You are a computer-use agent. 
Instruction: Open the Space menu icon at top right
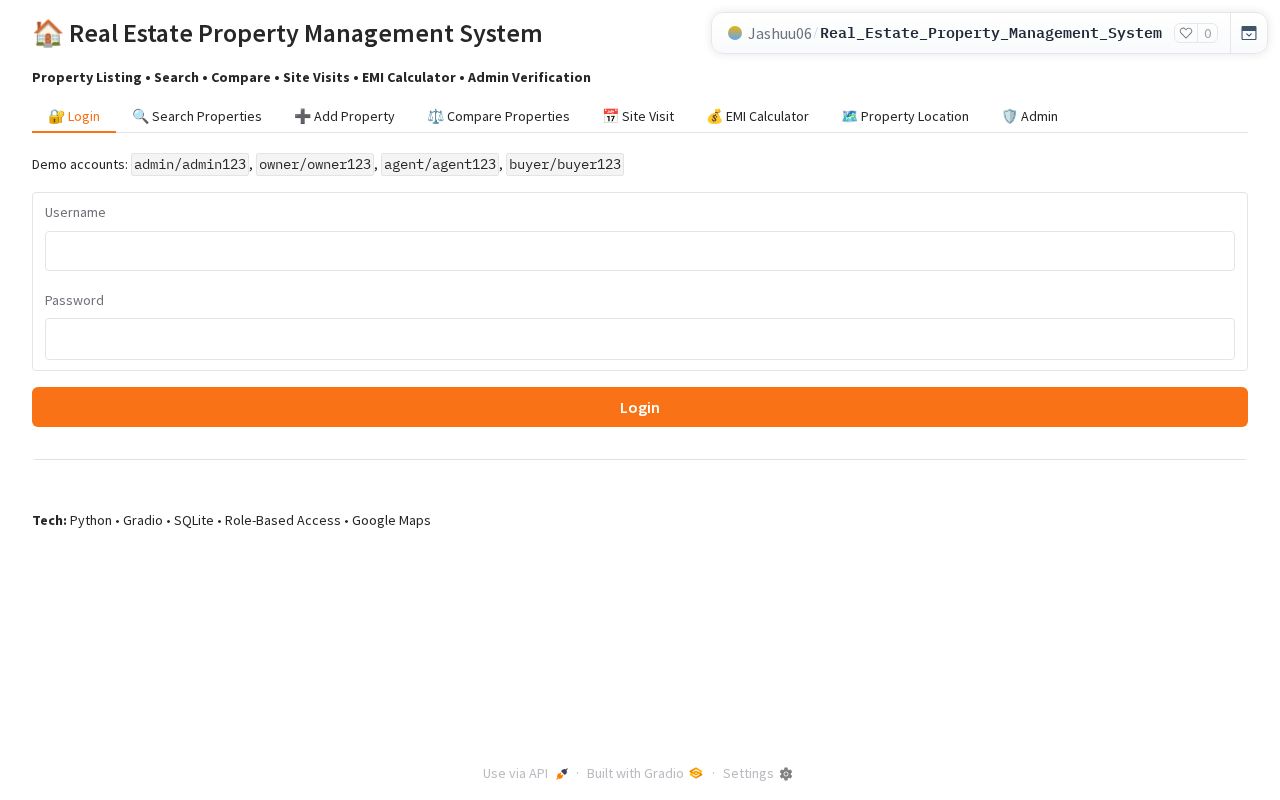tap(1249, 33)
